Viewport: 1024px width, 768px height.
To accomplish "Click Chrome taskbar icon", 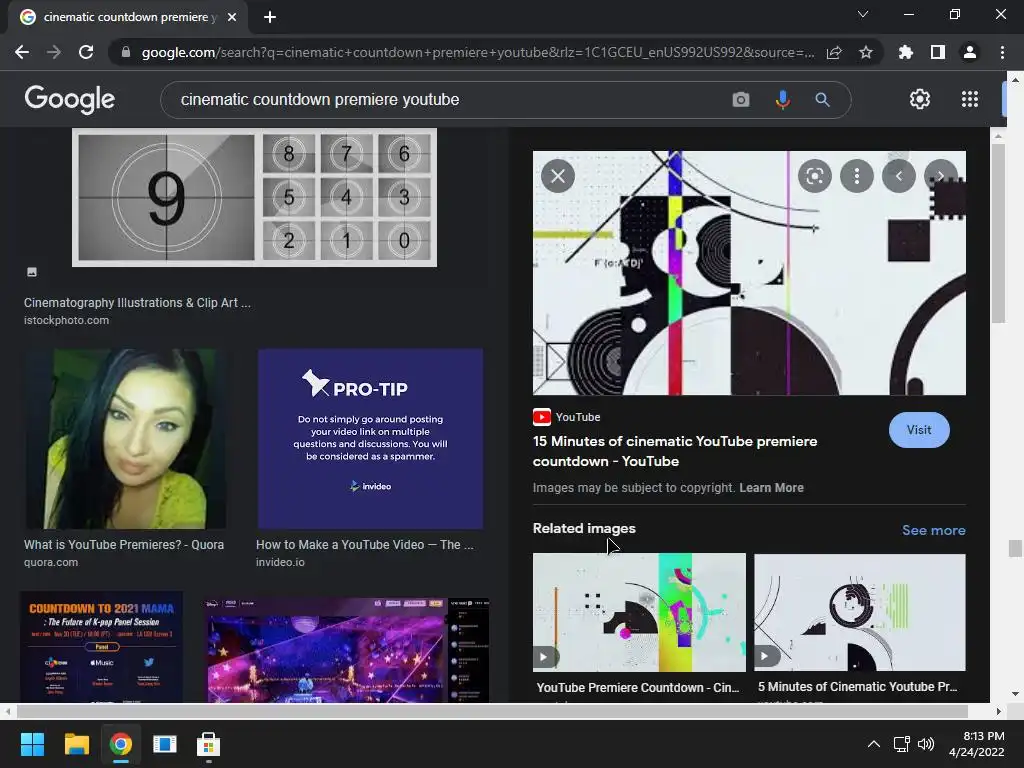I will tap(121, 744).
